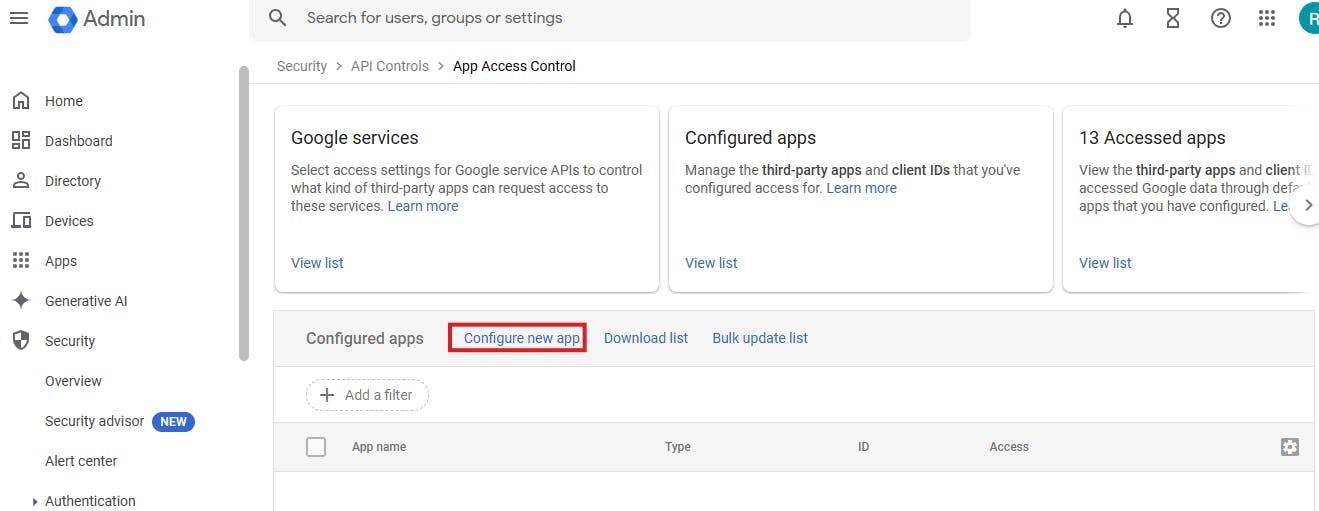Click the plus icon in Add a filter
The height and width of the screenshot is (511, 1319).
[x=326, y=395]
